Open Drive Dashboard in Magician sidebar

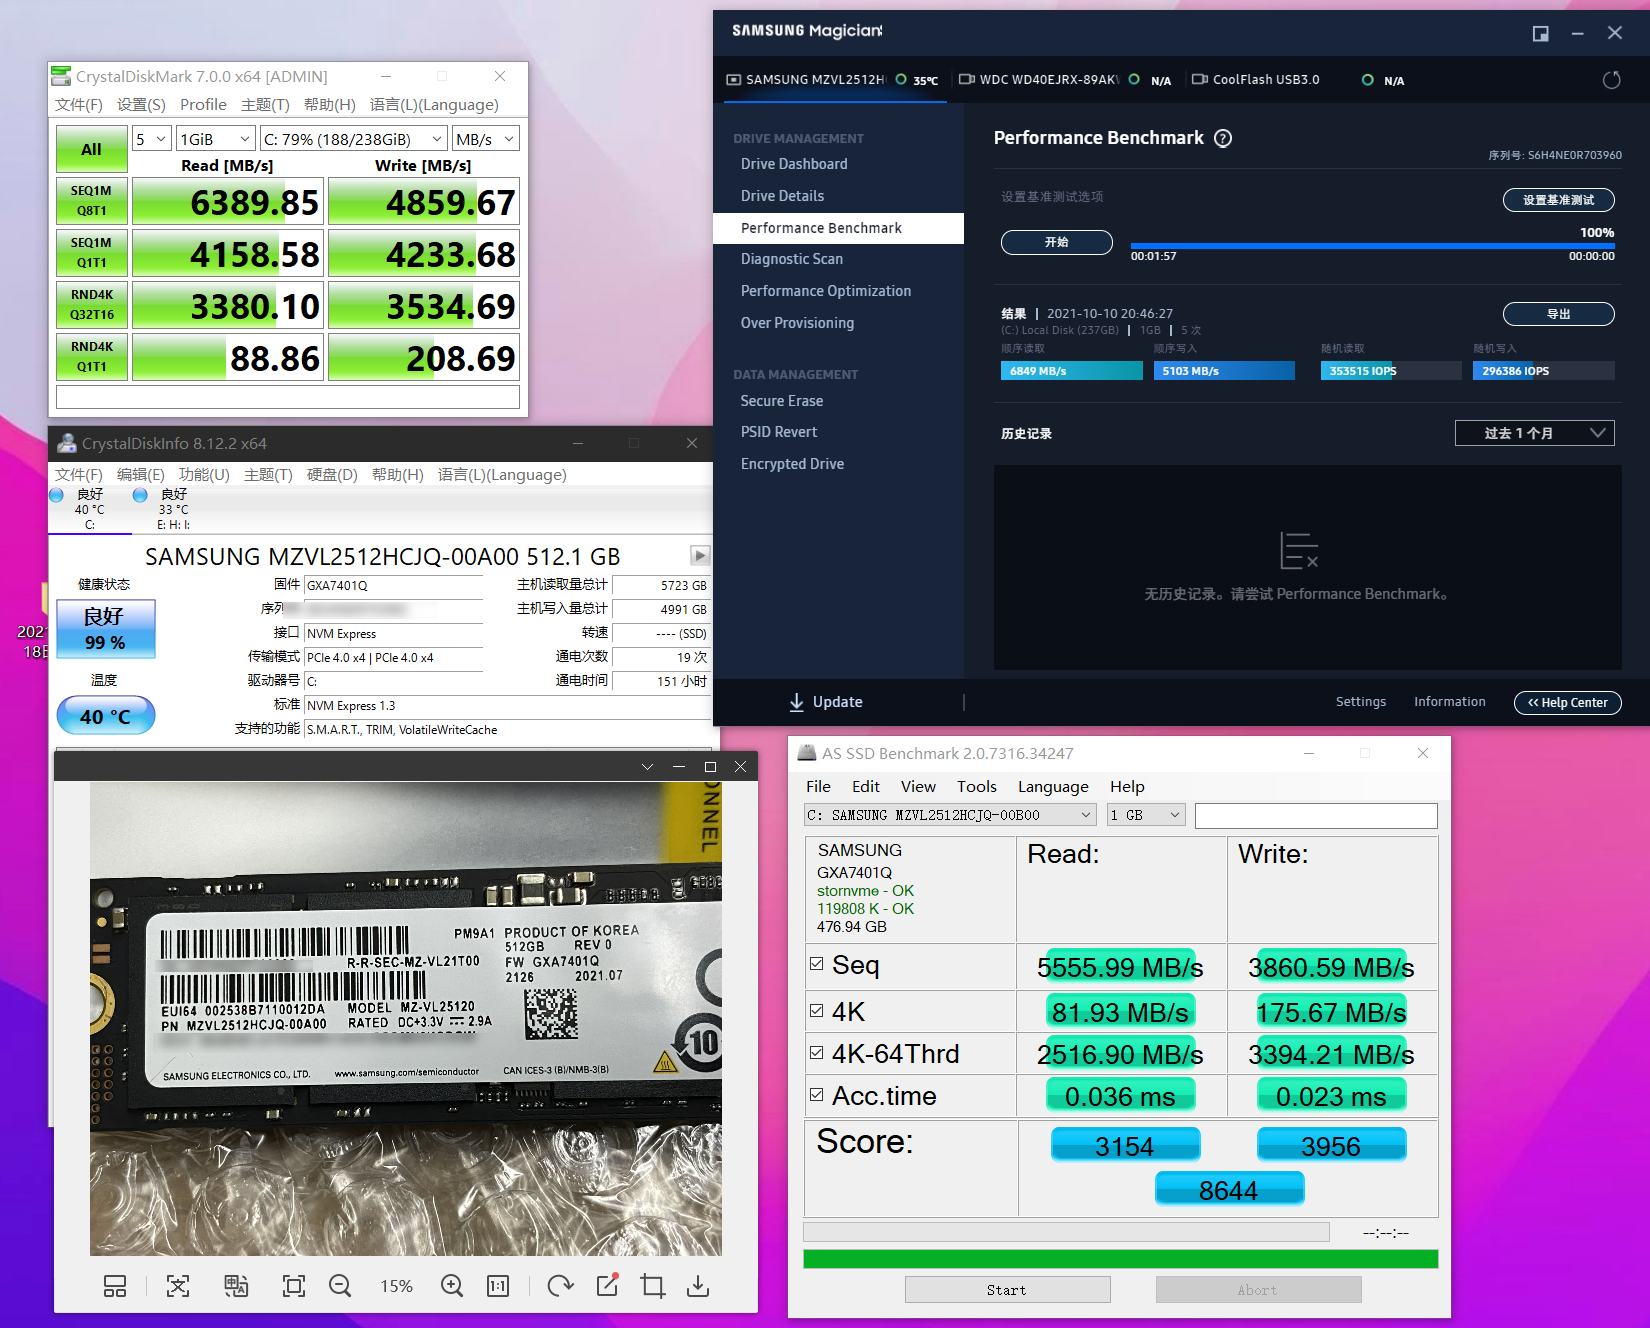click(794, 164)
